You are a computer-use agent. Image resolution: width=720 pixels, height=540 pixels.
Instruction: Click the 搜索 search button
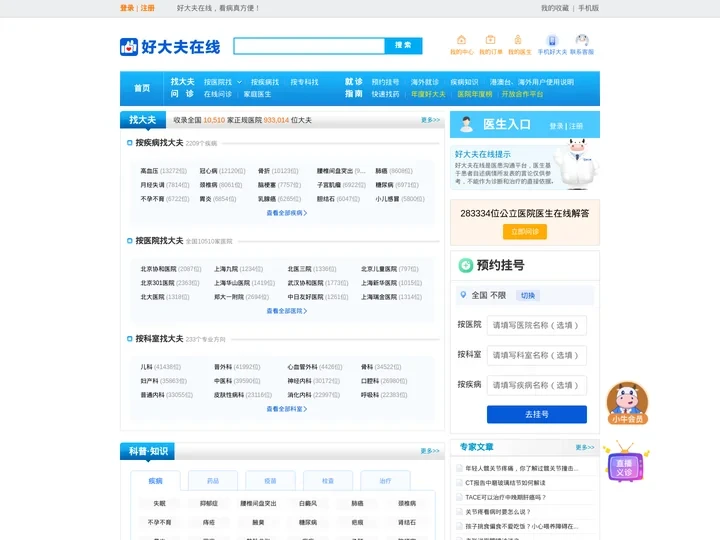[403, 45]
